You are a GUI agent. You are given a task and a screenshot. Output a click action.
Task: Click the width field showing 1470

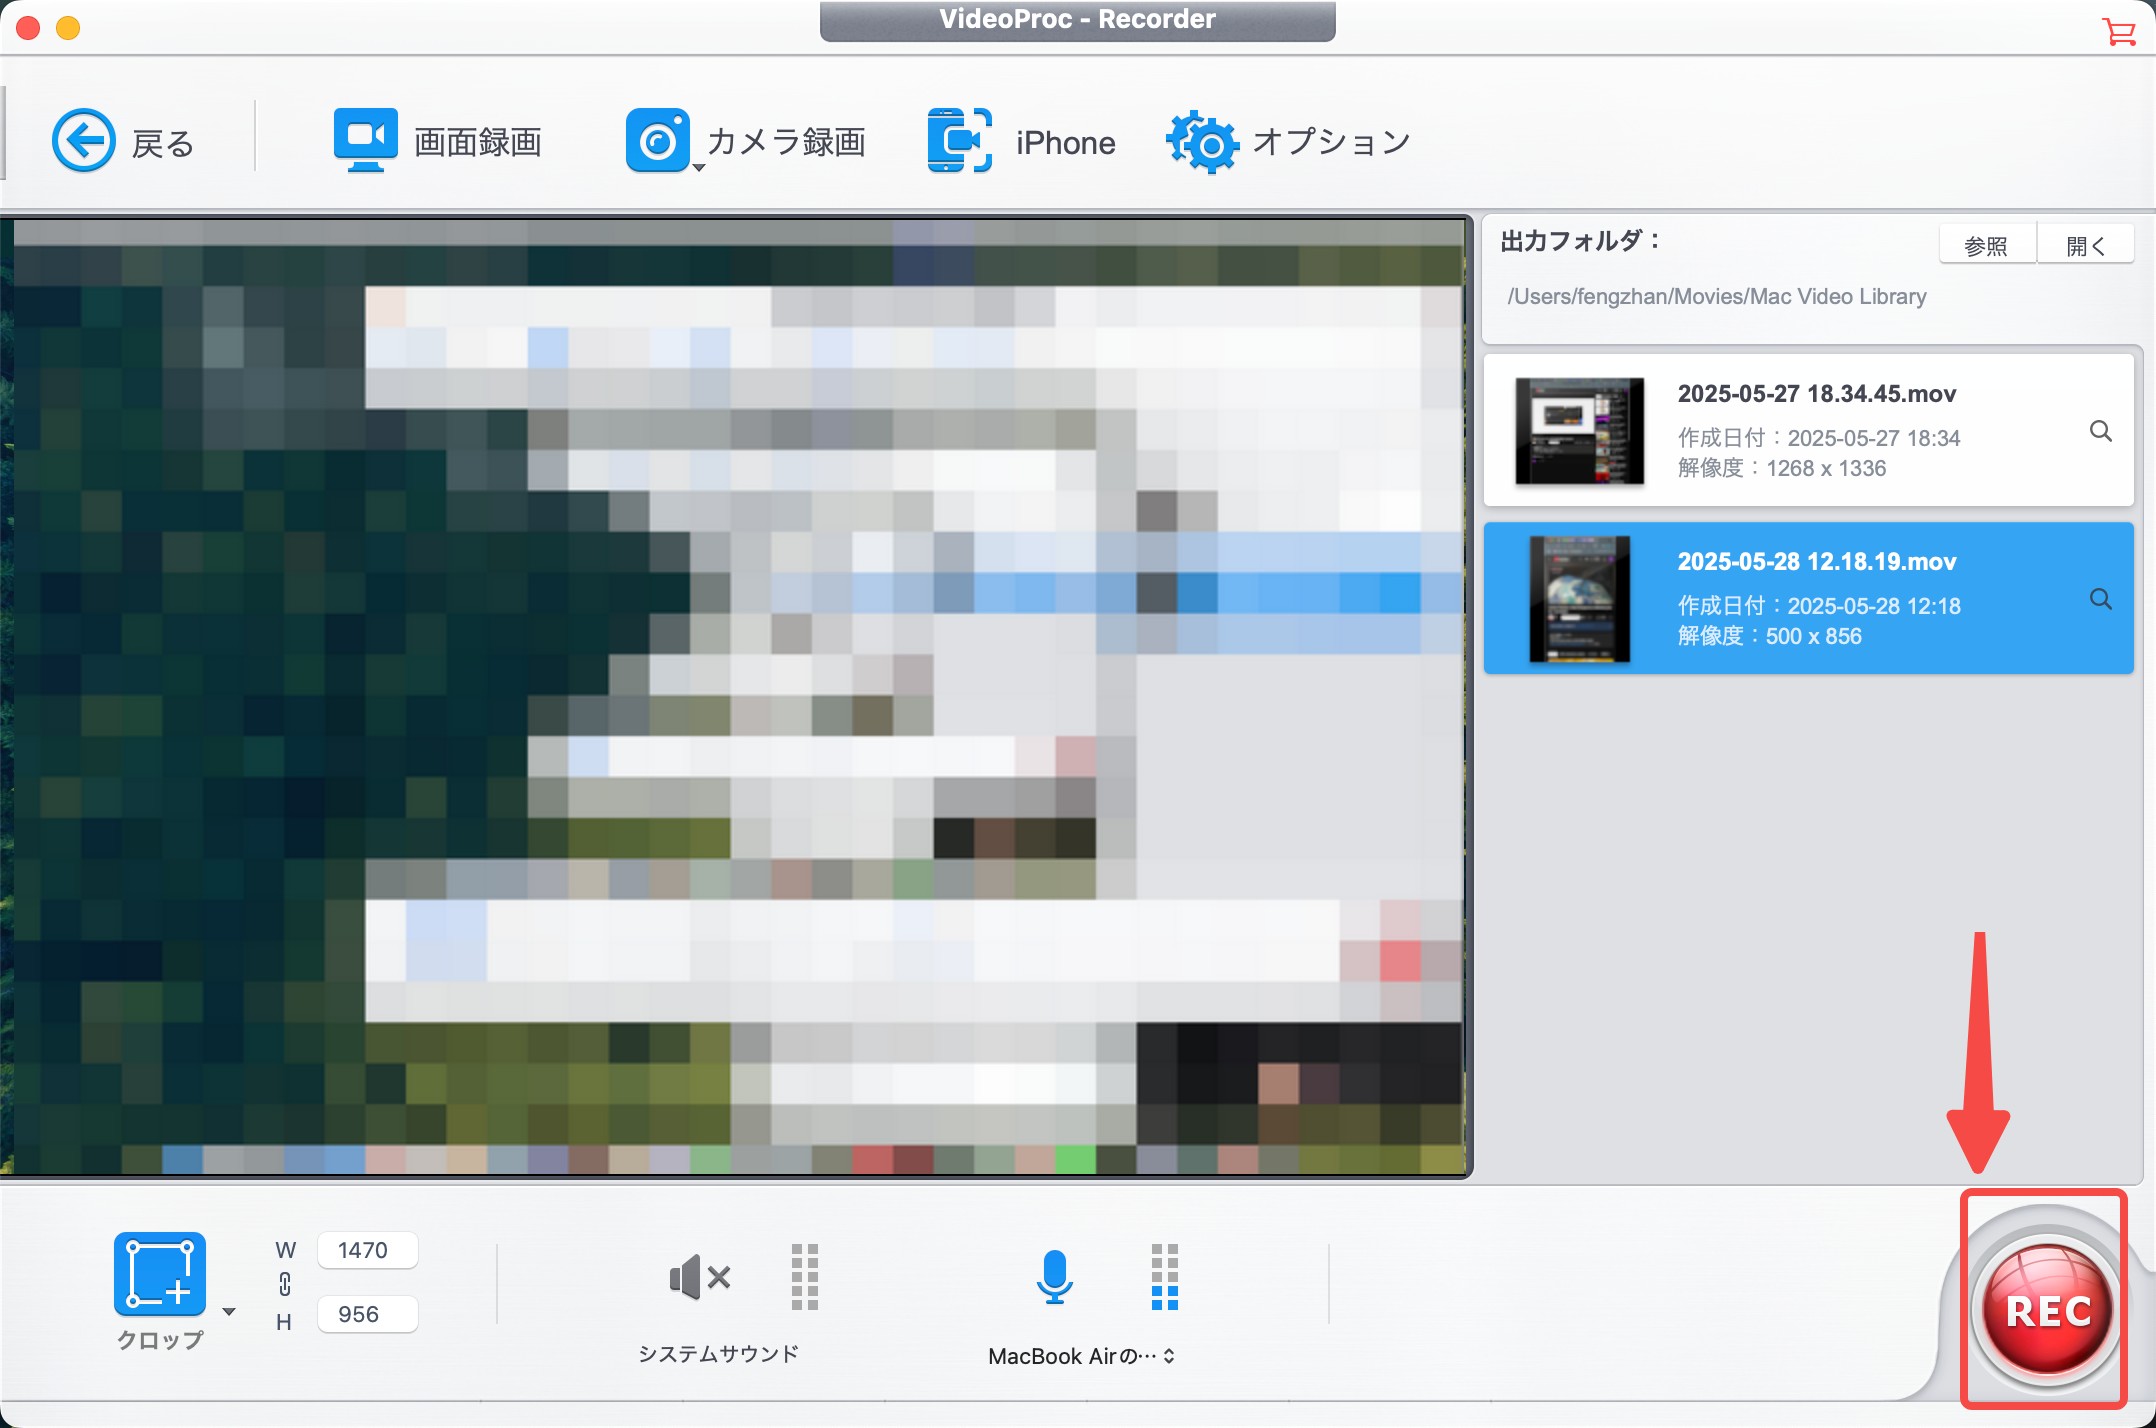point(367,1250)
